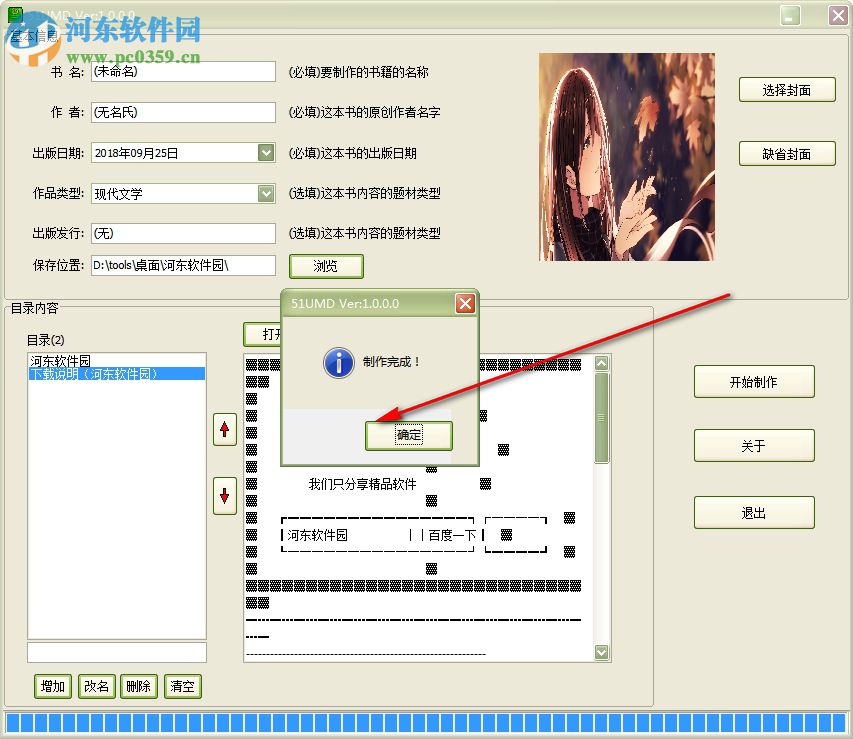Image resolution: width=853 pixels, height=739 pixels.
Task: Click the blue progress bar at the bottom
Action: point(426,722)
